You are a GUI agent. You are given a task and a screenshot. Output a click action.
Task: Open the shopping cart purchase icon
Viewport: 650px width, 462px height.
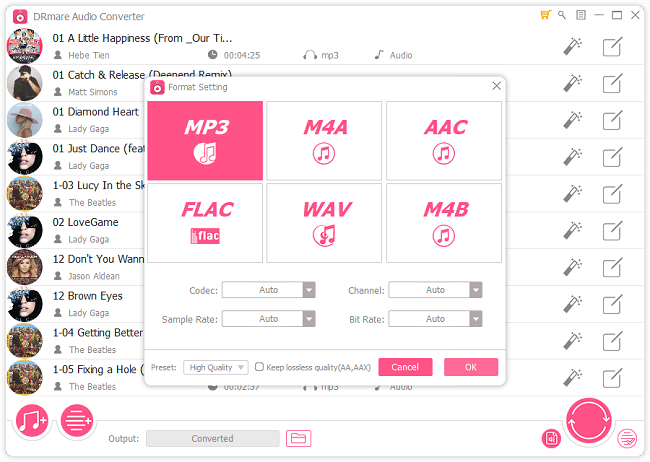coord(545,16)
